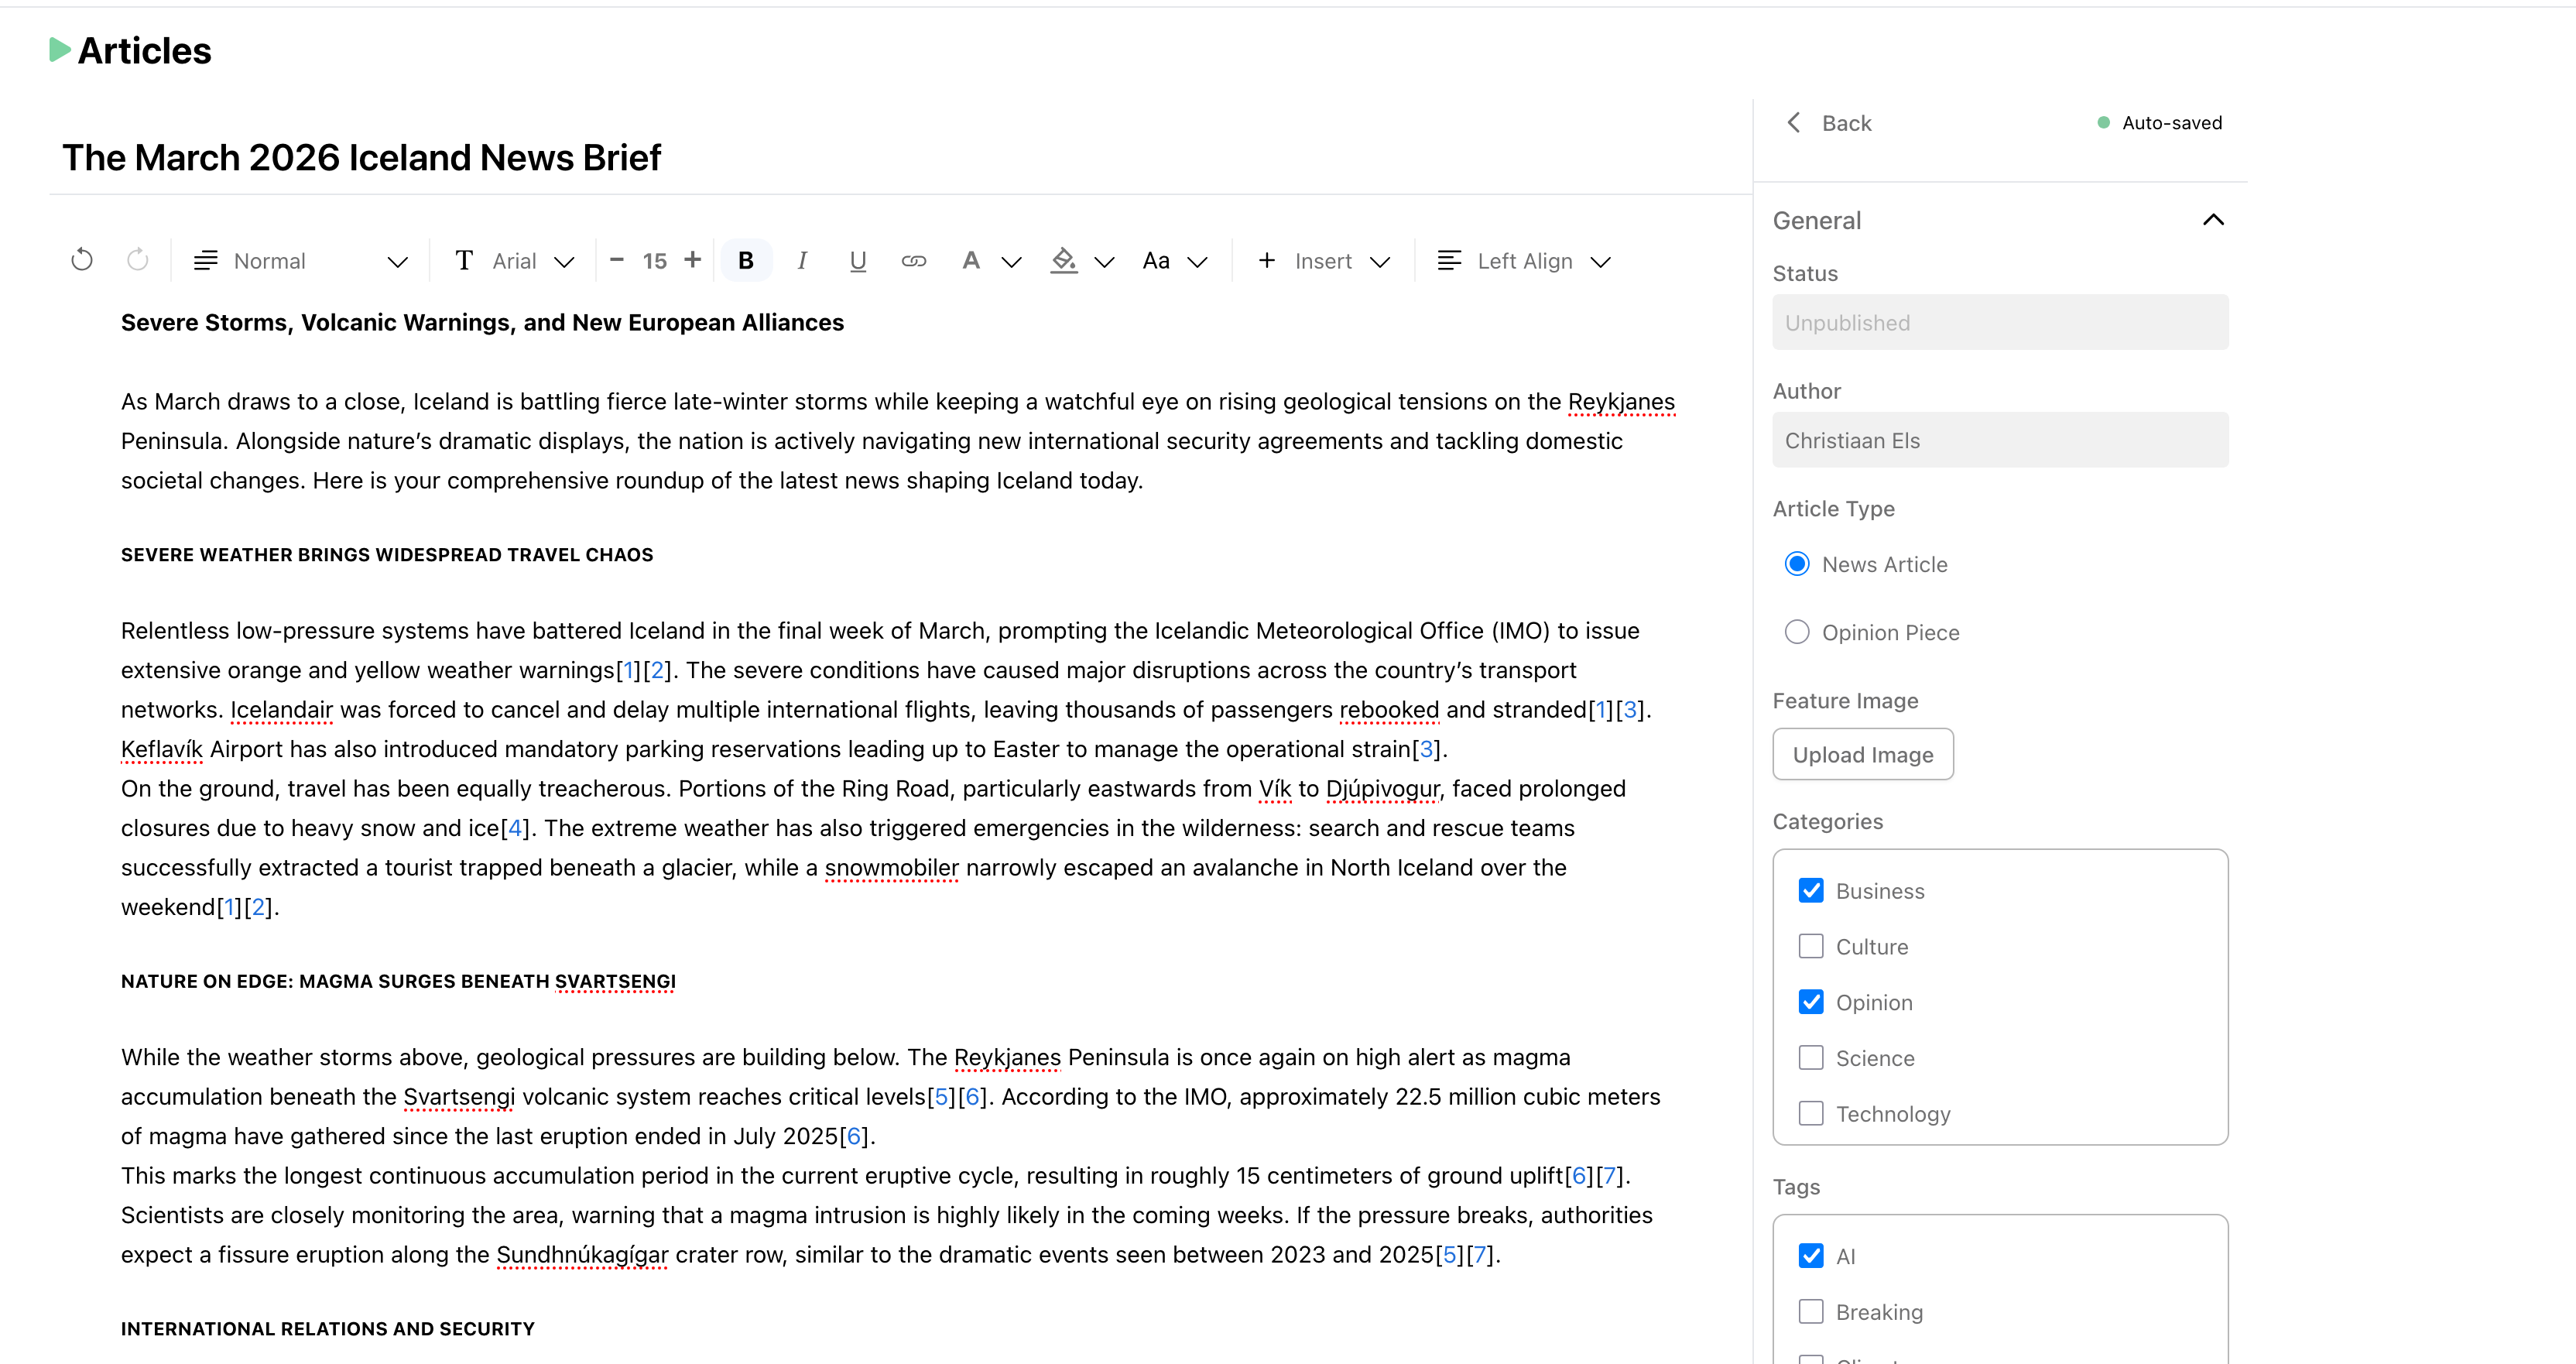Apply underline formatting
This screenshot has height=1364, width=2576.
[858, 260]
